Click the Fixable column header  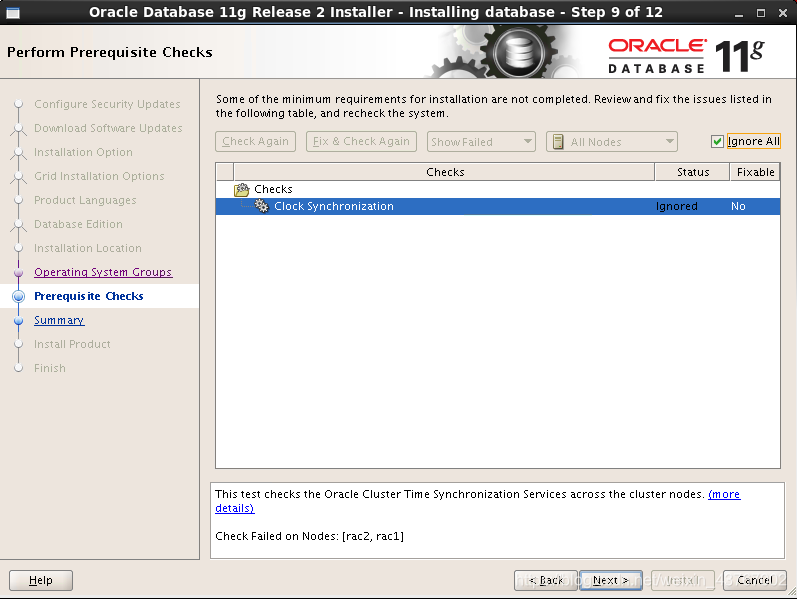pos(755,172)
